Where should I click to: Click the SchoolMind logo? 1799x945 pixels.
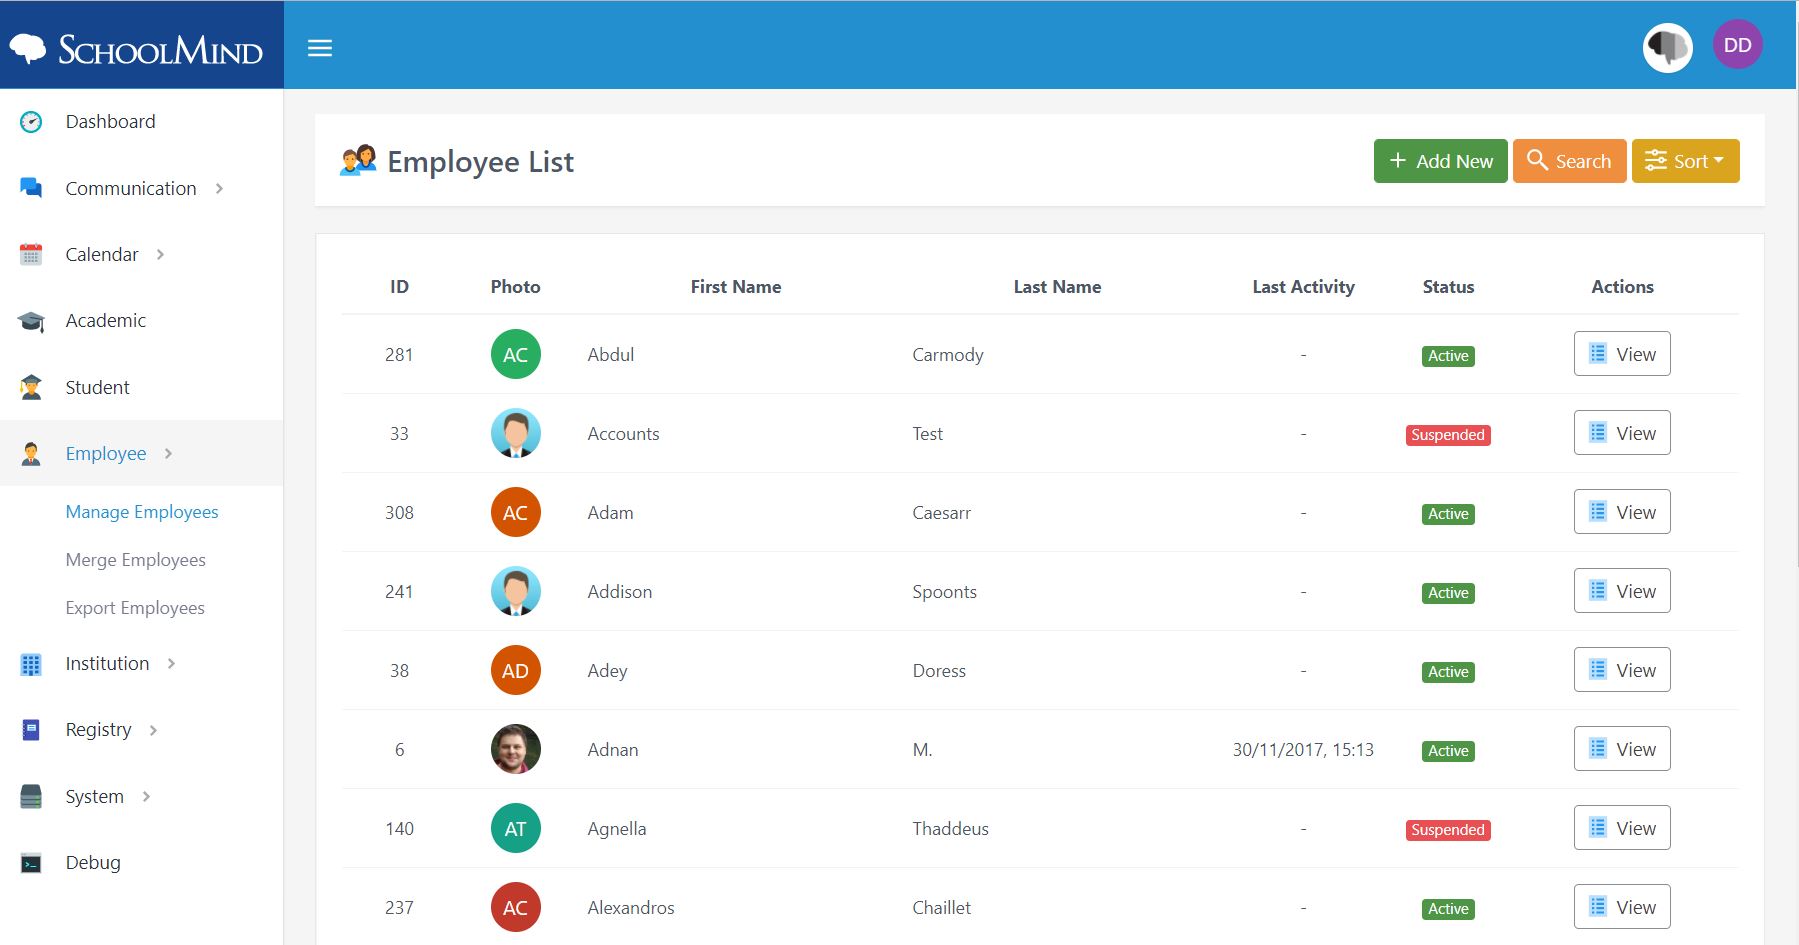136,48
